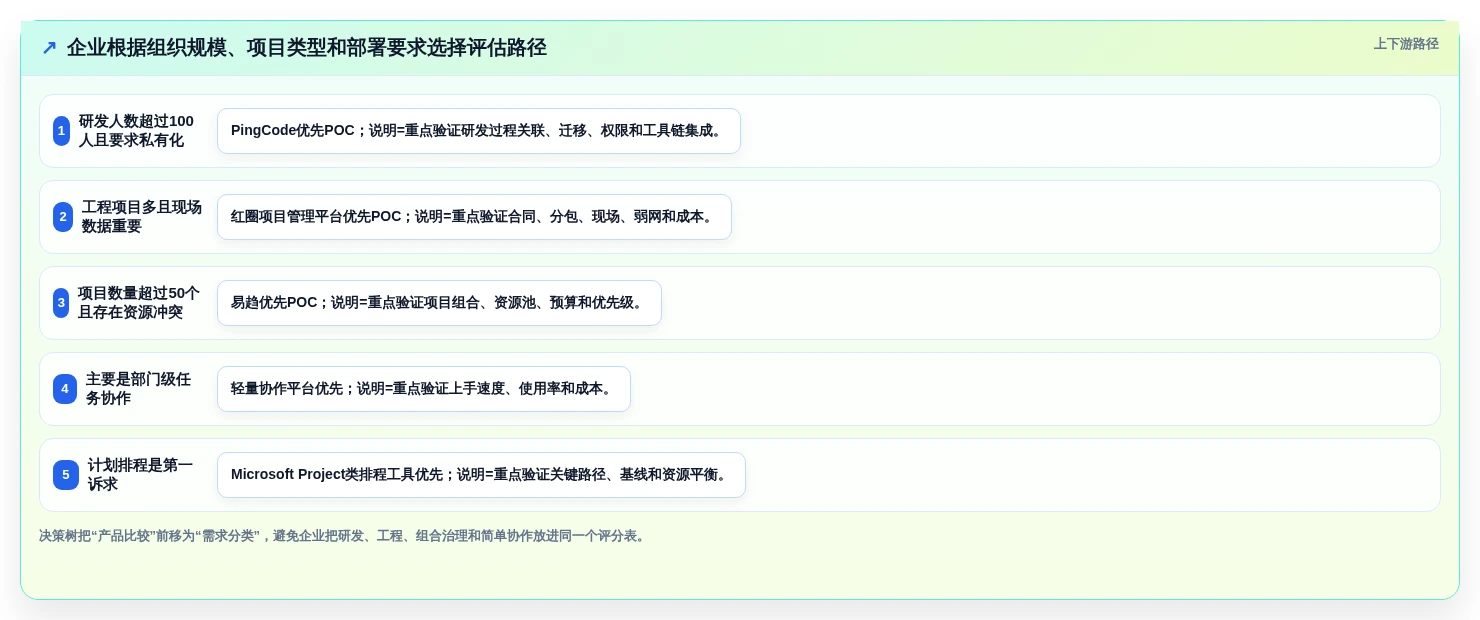1480x620 pixels.
Task: Click the condition 计划排程是第一诉求
Action: pyautogui.click(x=140, y=475)
